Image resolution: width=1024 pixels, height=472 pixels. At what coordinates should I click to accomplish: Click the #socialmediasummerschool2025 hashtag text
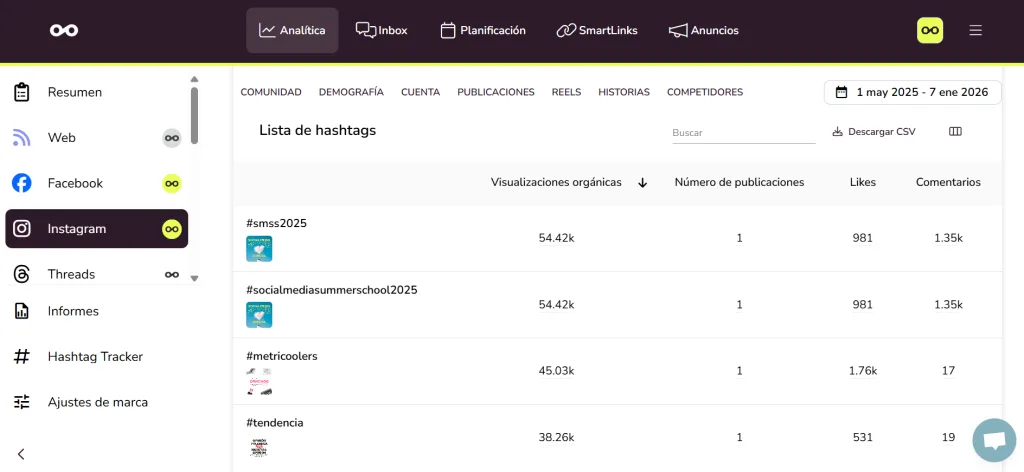click(x=332, y=290)
